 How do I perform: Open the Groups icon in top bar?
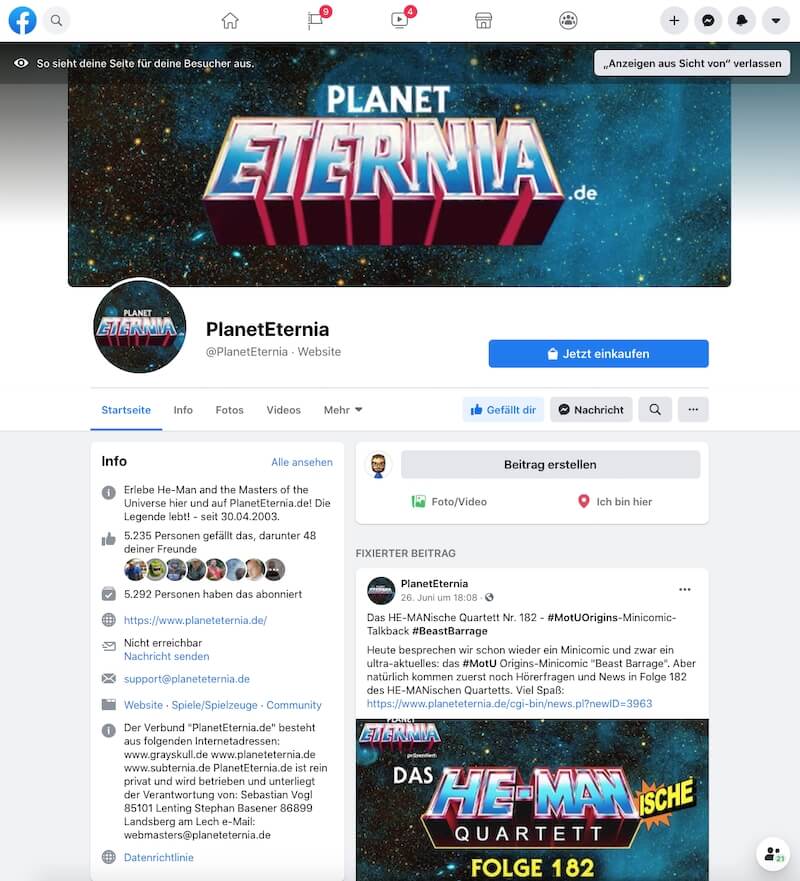(x=568, y=21)
